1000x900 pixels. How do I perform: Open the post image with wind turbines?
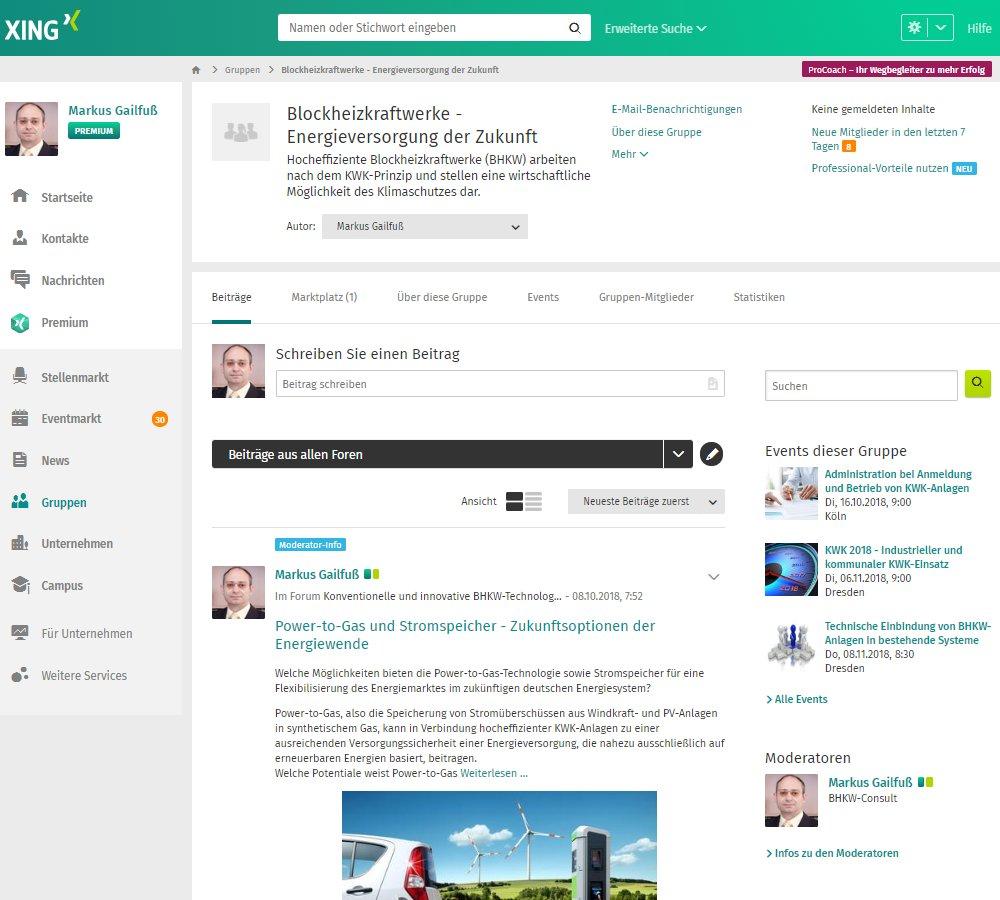499,845
